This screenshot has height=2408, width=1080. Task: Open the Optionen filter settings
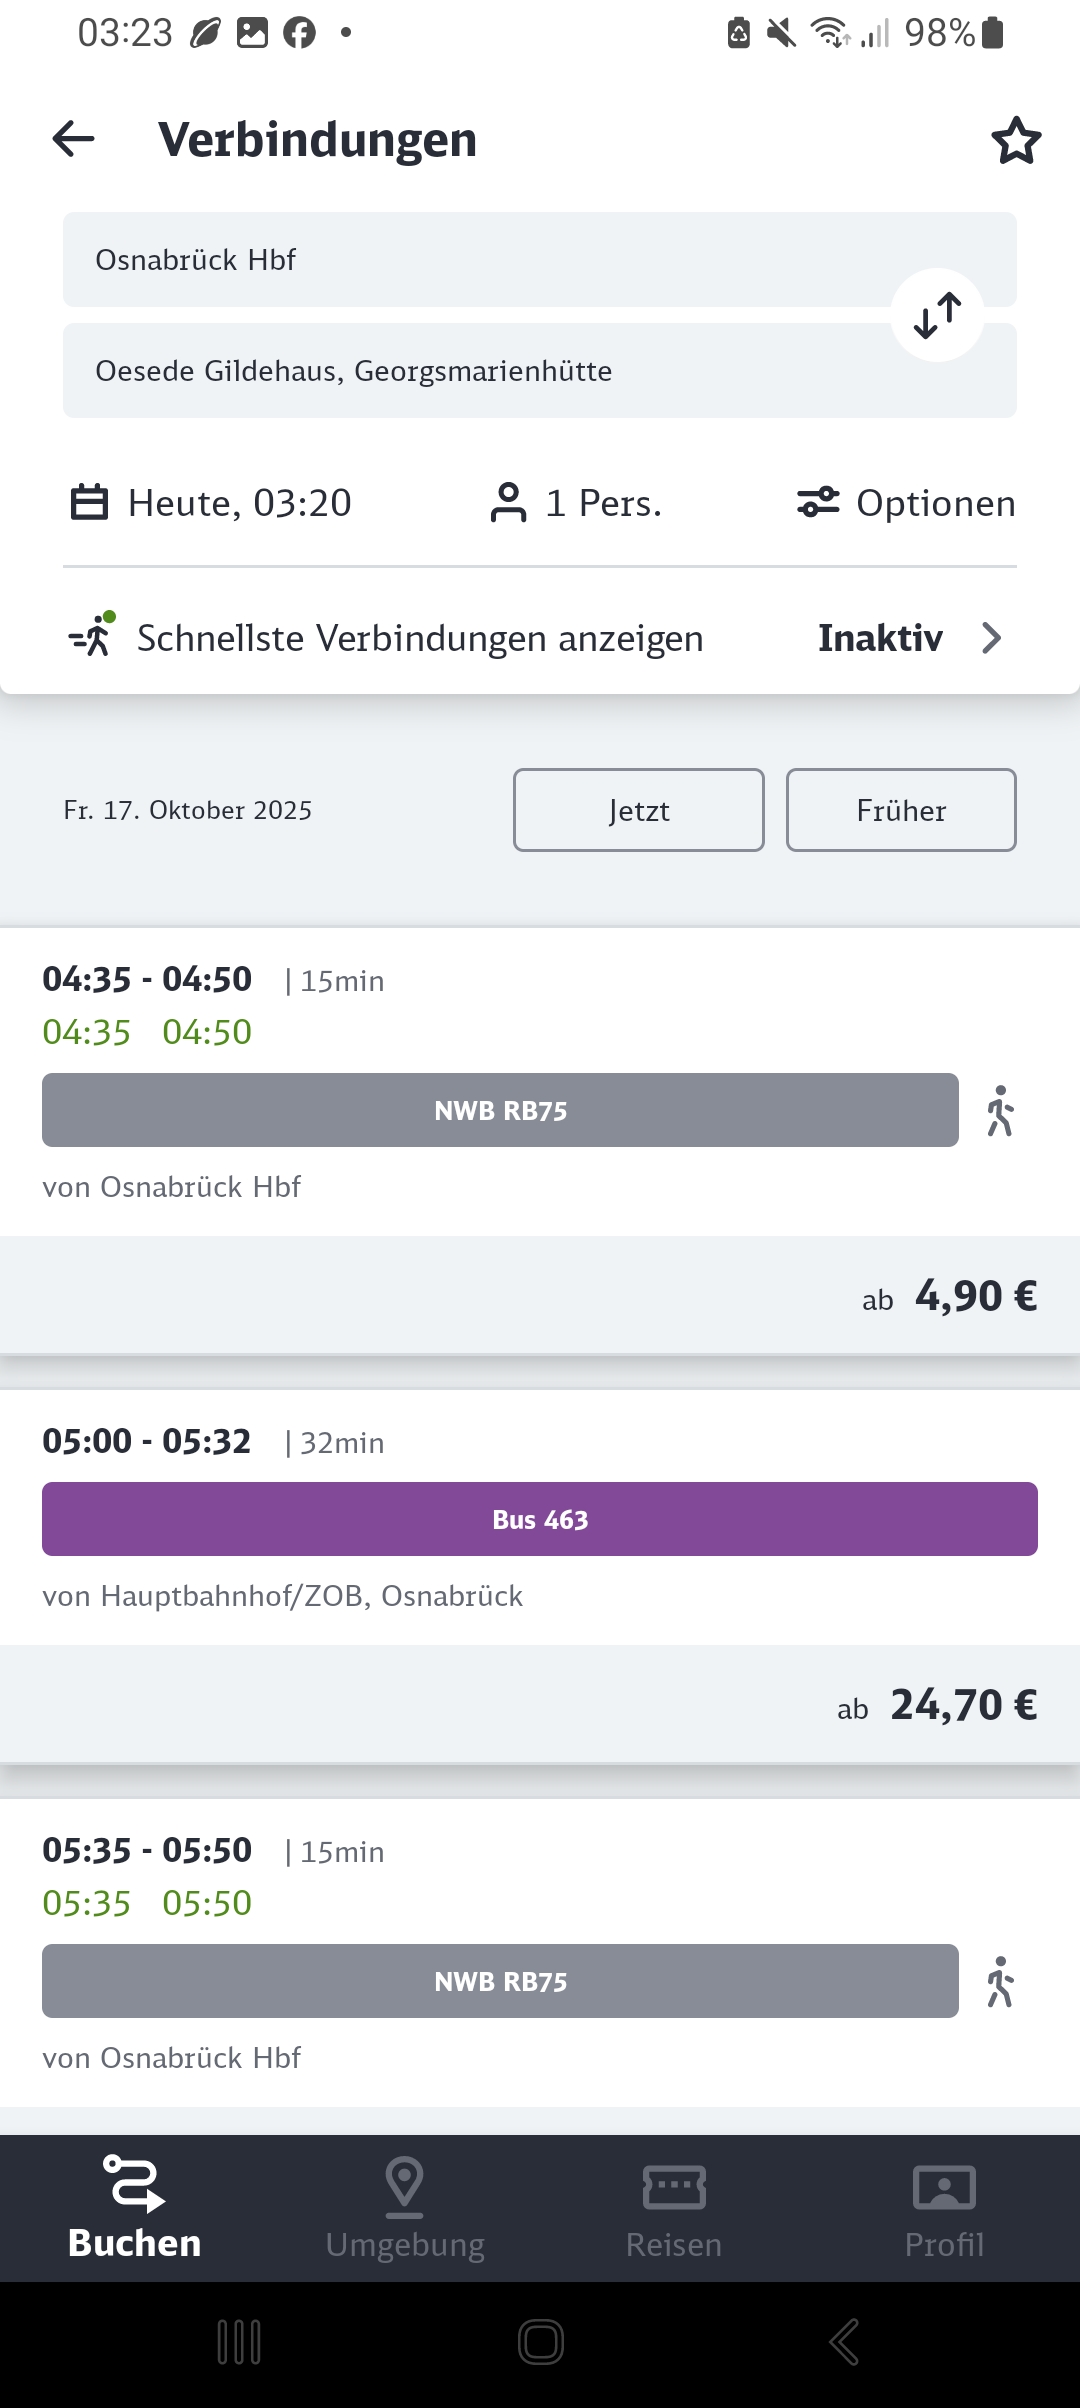click(906, 503)
